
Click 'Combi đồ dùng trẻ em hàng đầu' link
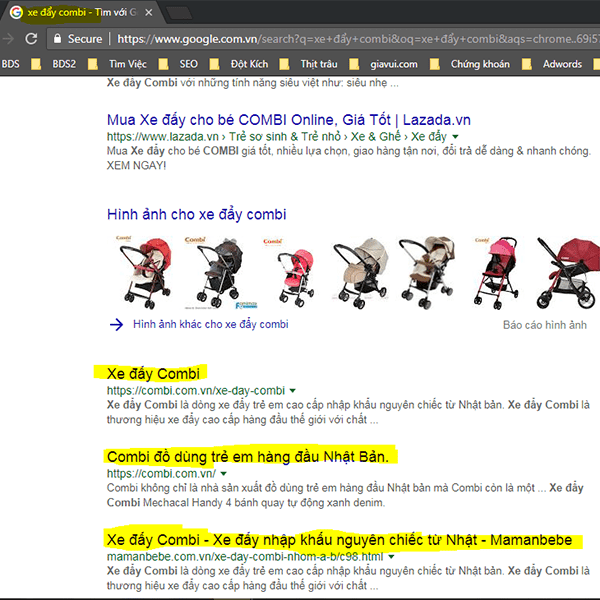252,456
